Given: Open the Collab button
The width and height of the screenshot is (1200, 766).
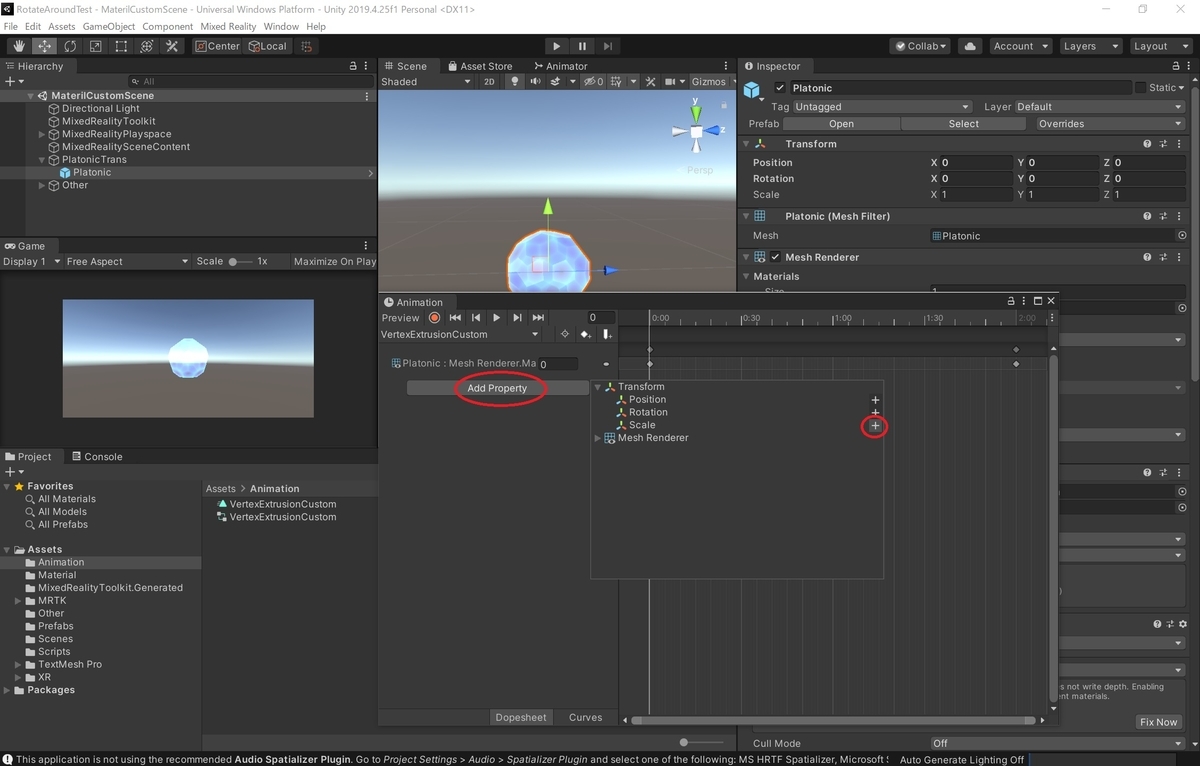Looking at the screenshot, I should 919,46.
